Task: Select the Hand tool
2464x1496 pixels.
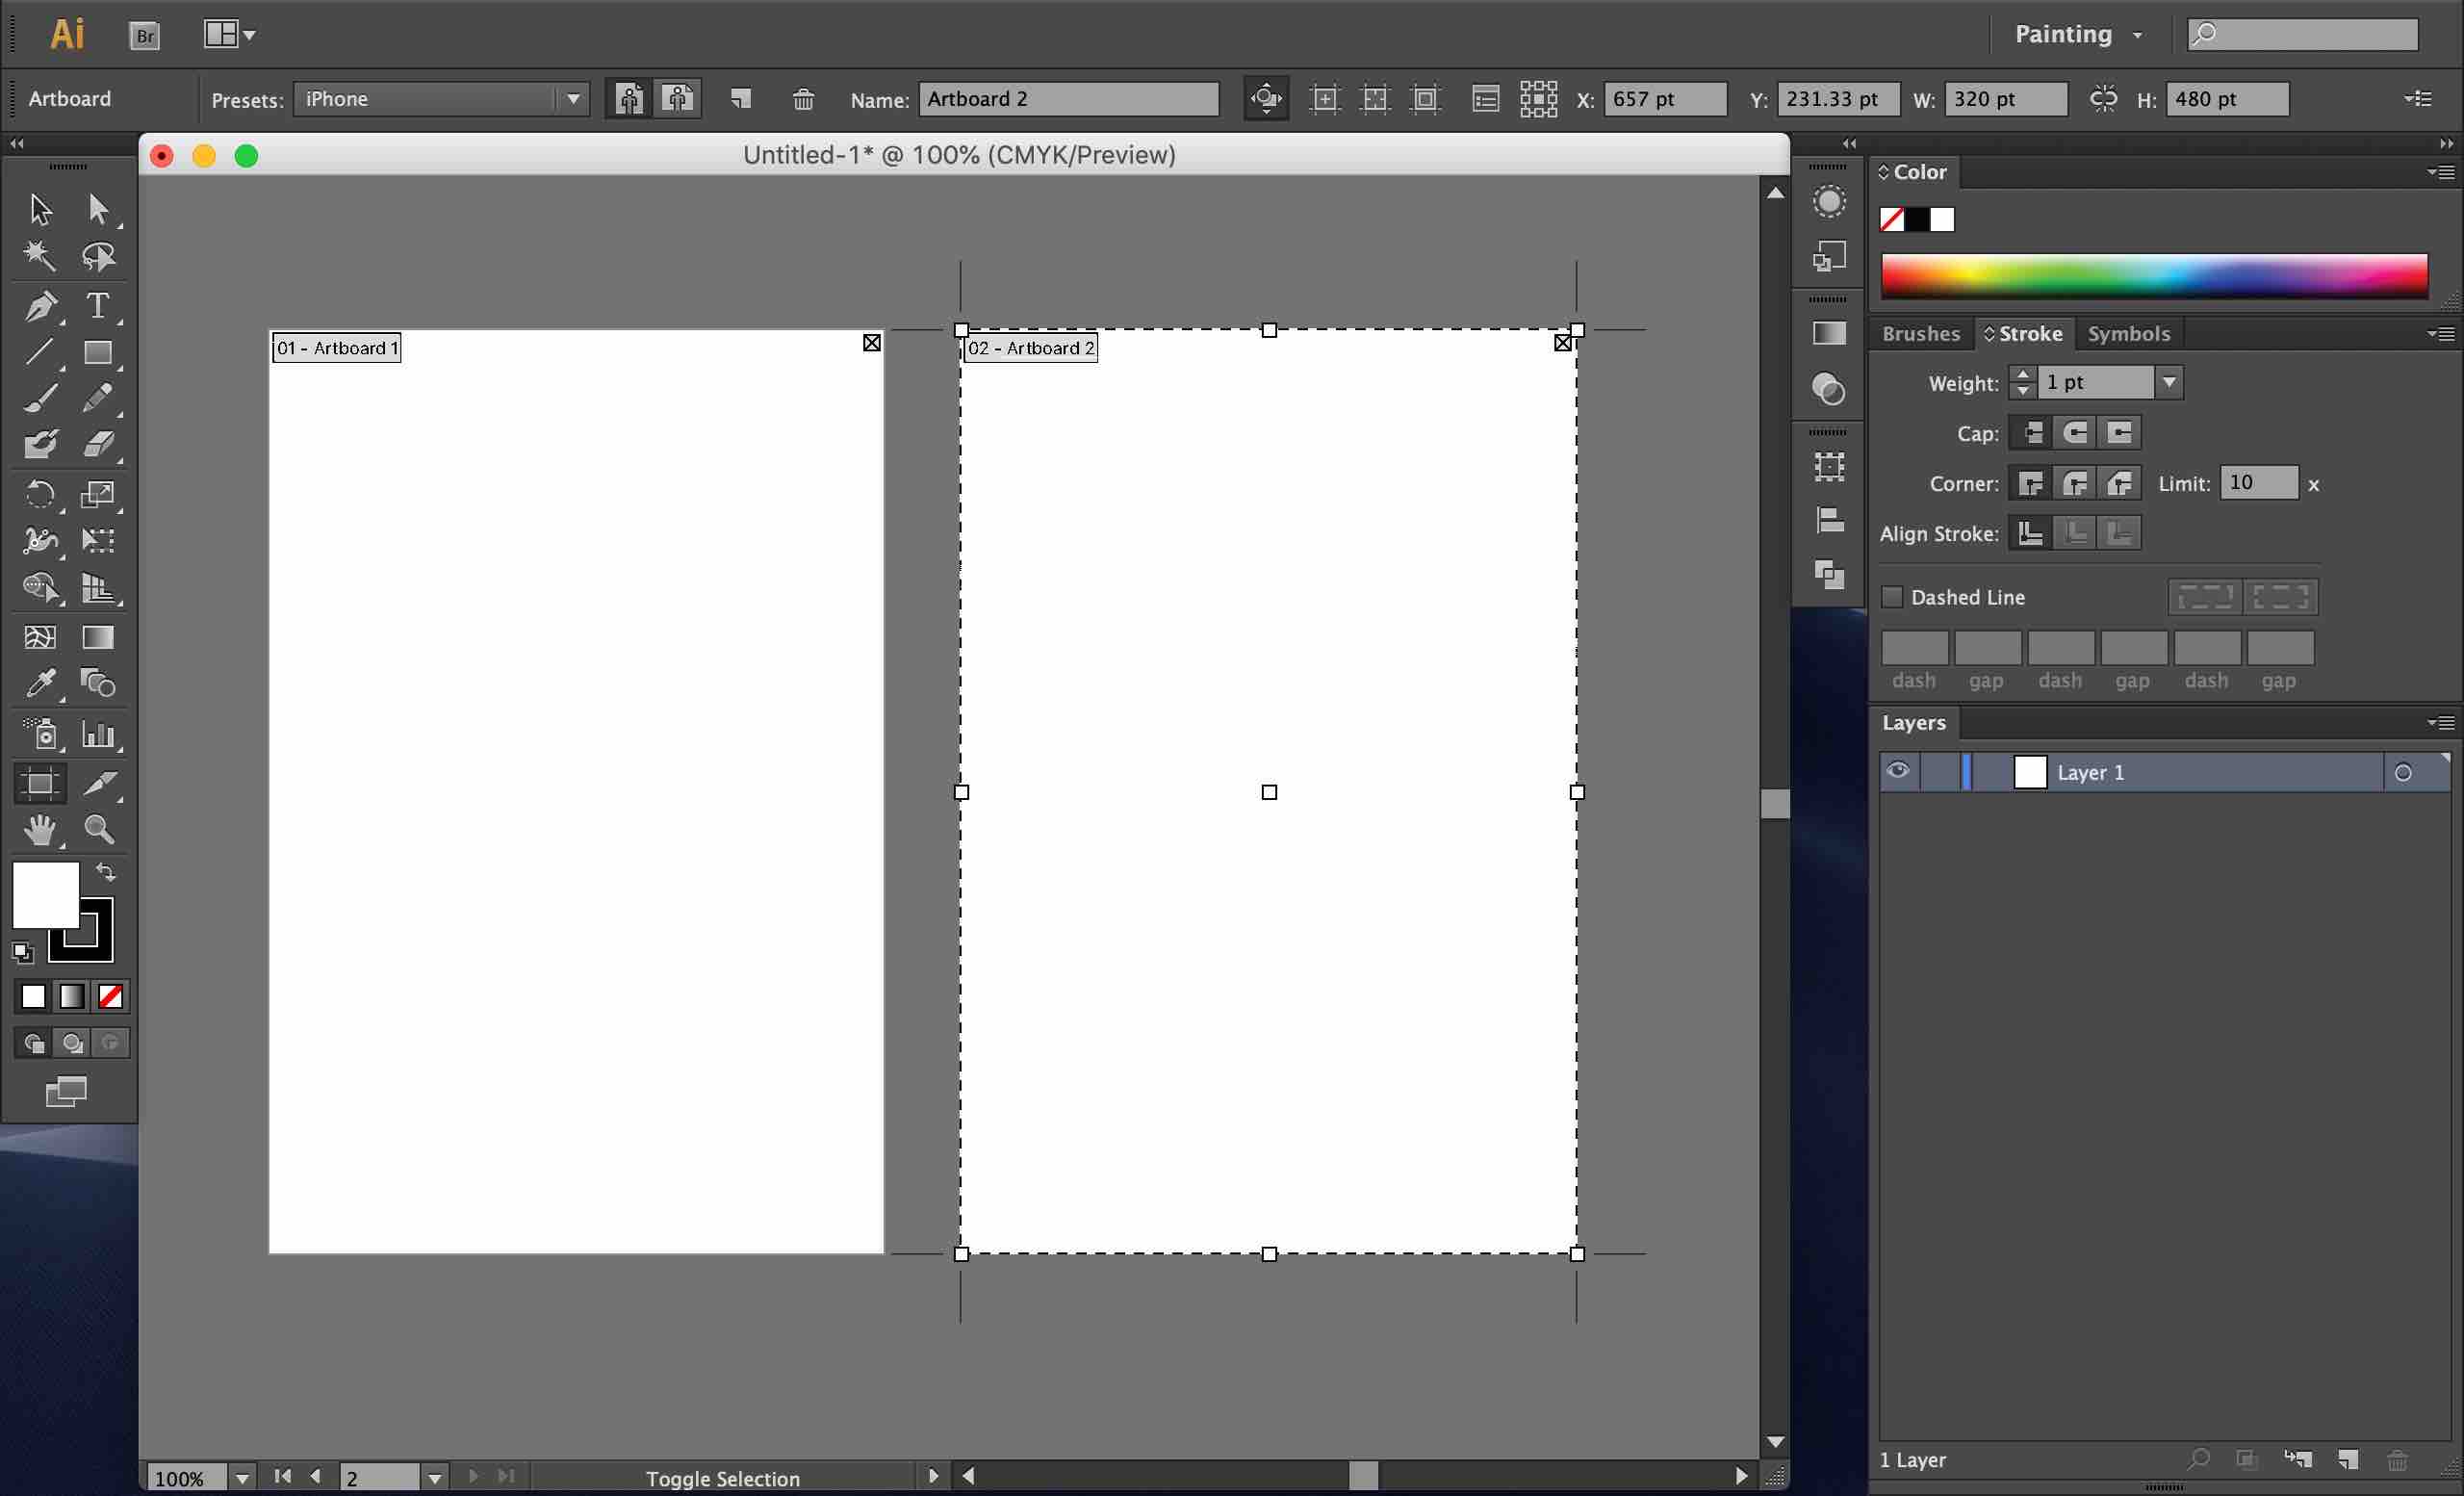Action: [40, 829]
